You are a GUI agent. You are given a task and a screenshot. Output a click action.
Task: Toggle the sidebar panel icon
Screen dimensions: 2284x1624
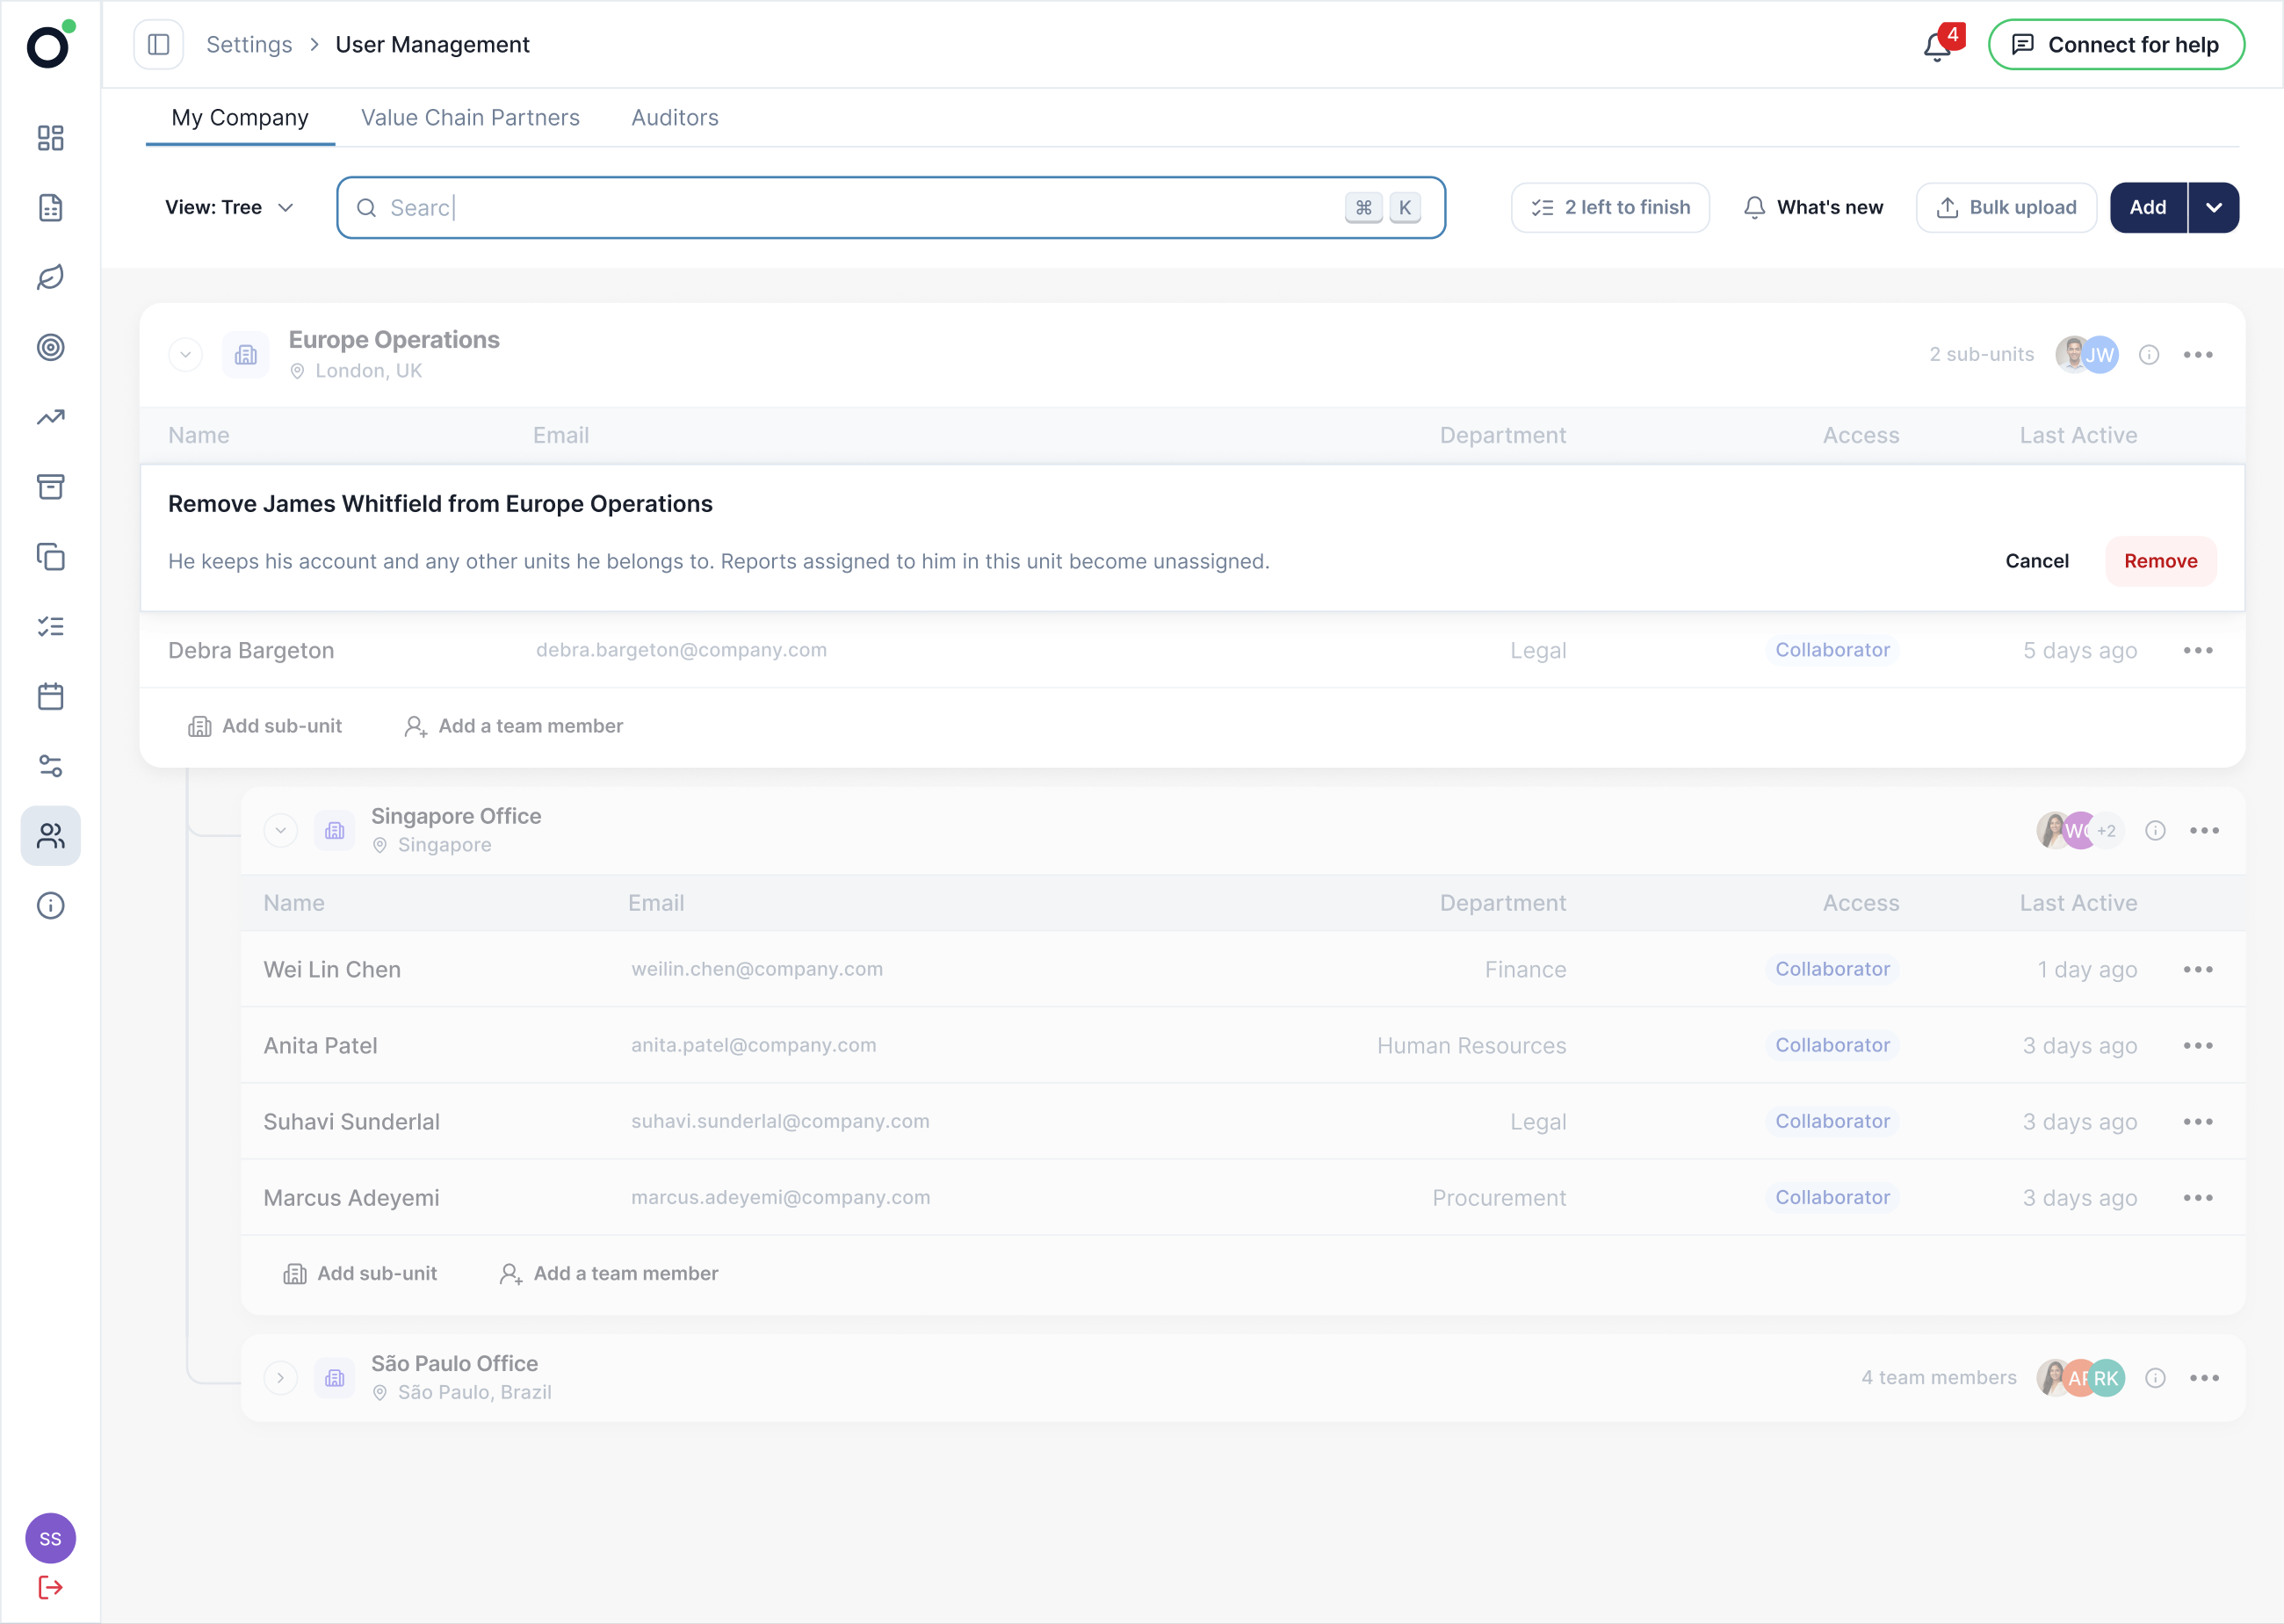pos(159,45)
